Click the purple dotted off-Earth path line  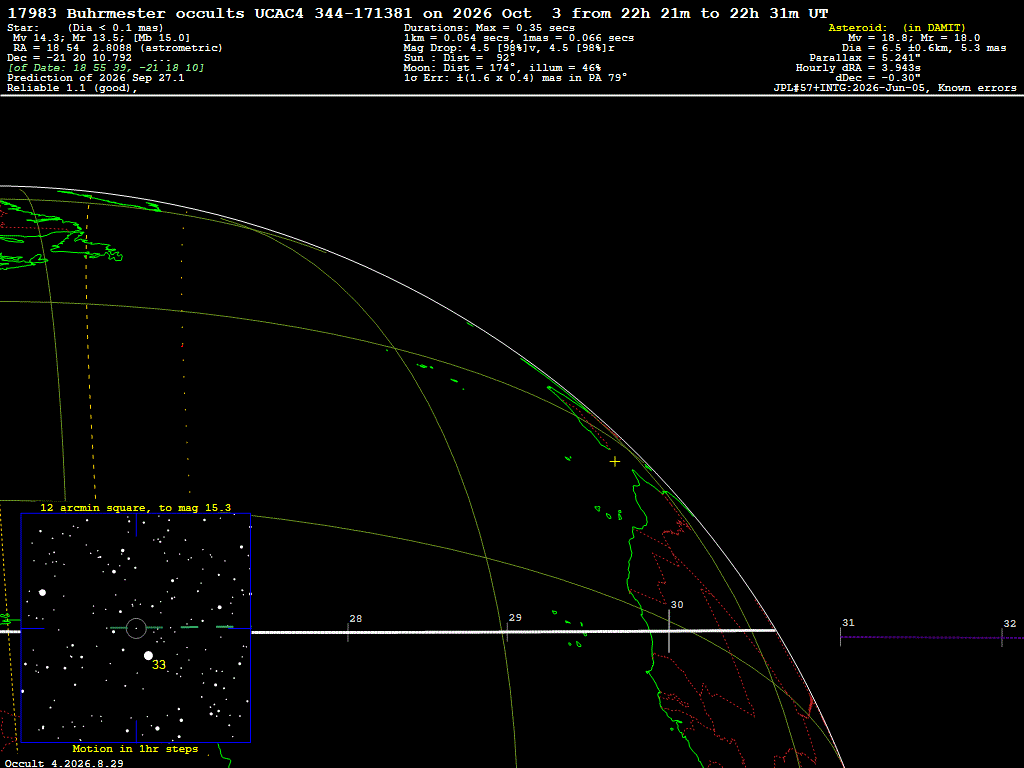pyautogui.click(x=932, y=637)
